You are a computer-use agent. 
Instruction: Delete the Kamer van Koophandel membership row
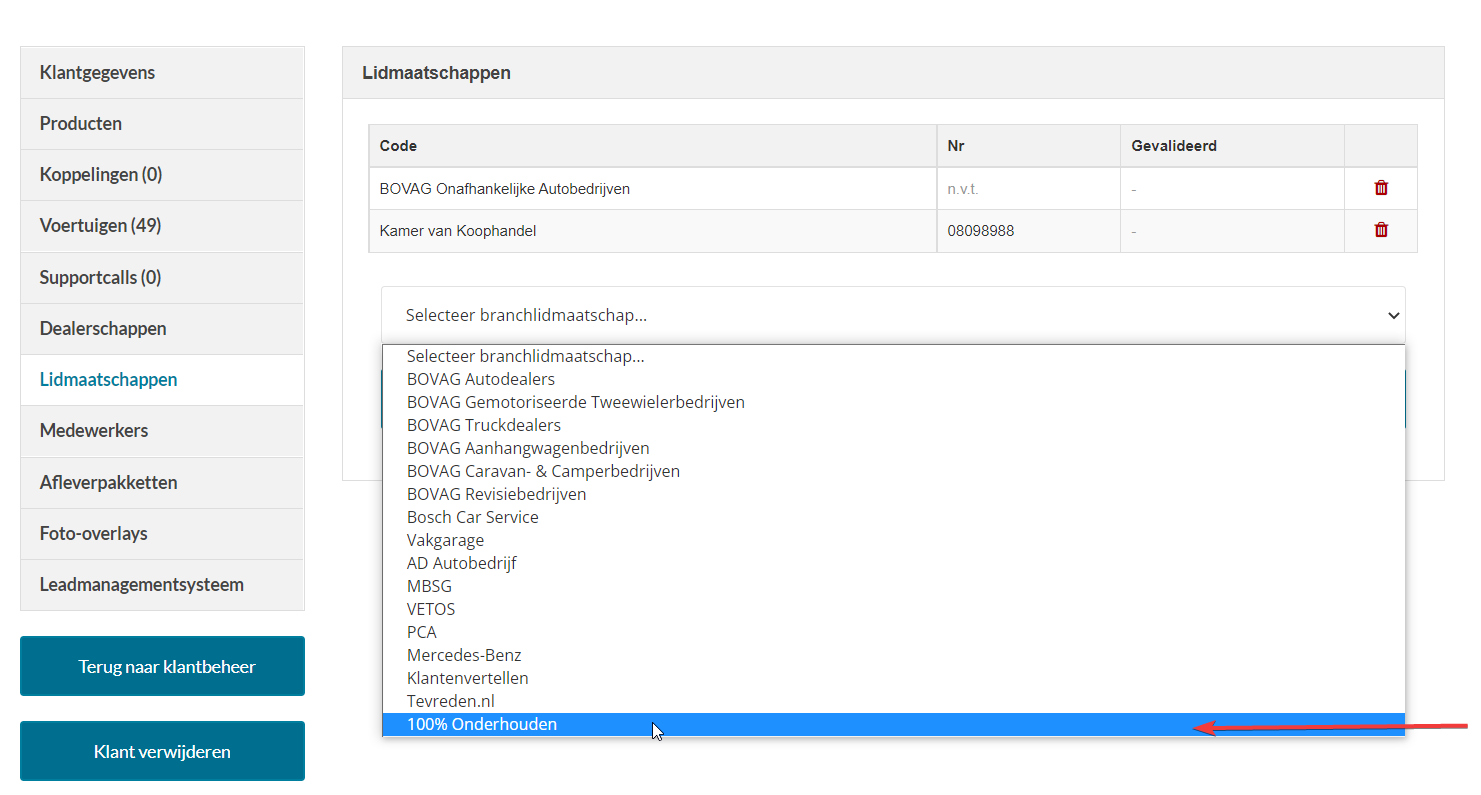pos(1381,230)
